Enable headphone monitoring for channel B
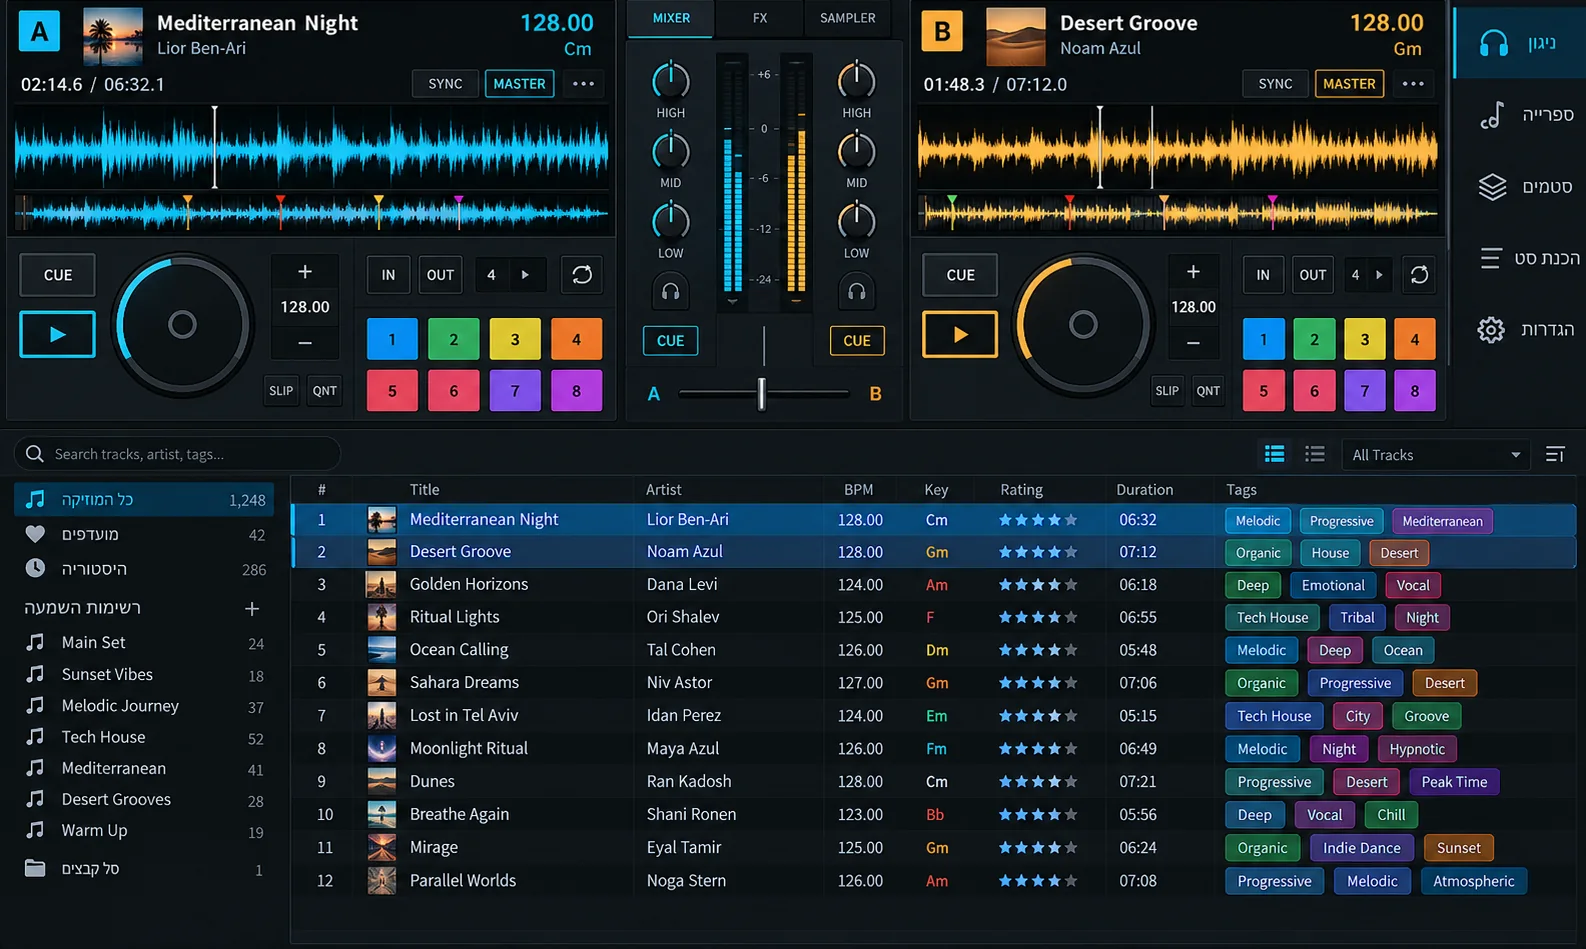Screen dimensions: 1586x949 [856, 292]
